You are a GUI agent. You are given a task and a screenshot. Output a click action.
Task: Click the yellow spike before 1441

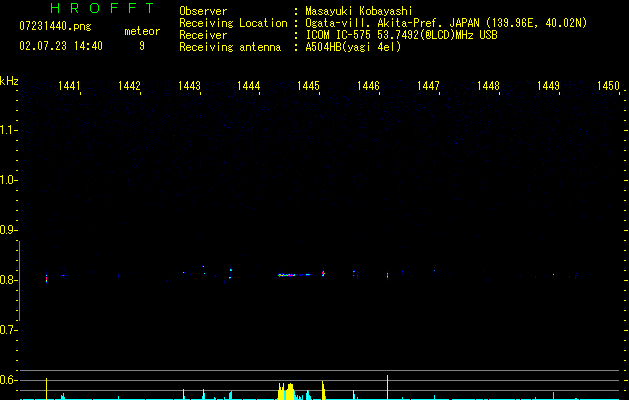pyautogui.click(x=47, y=388)
